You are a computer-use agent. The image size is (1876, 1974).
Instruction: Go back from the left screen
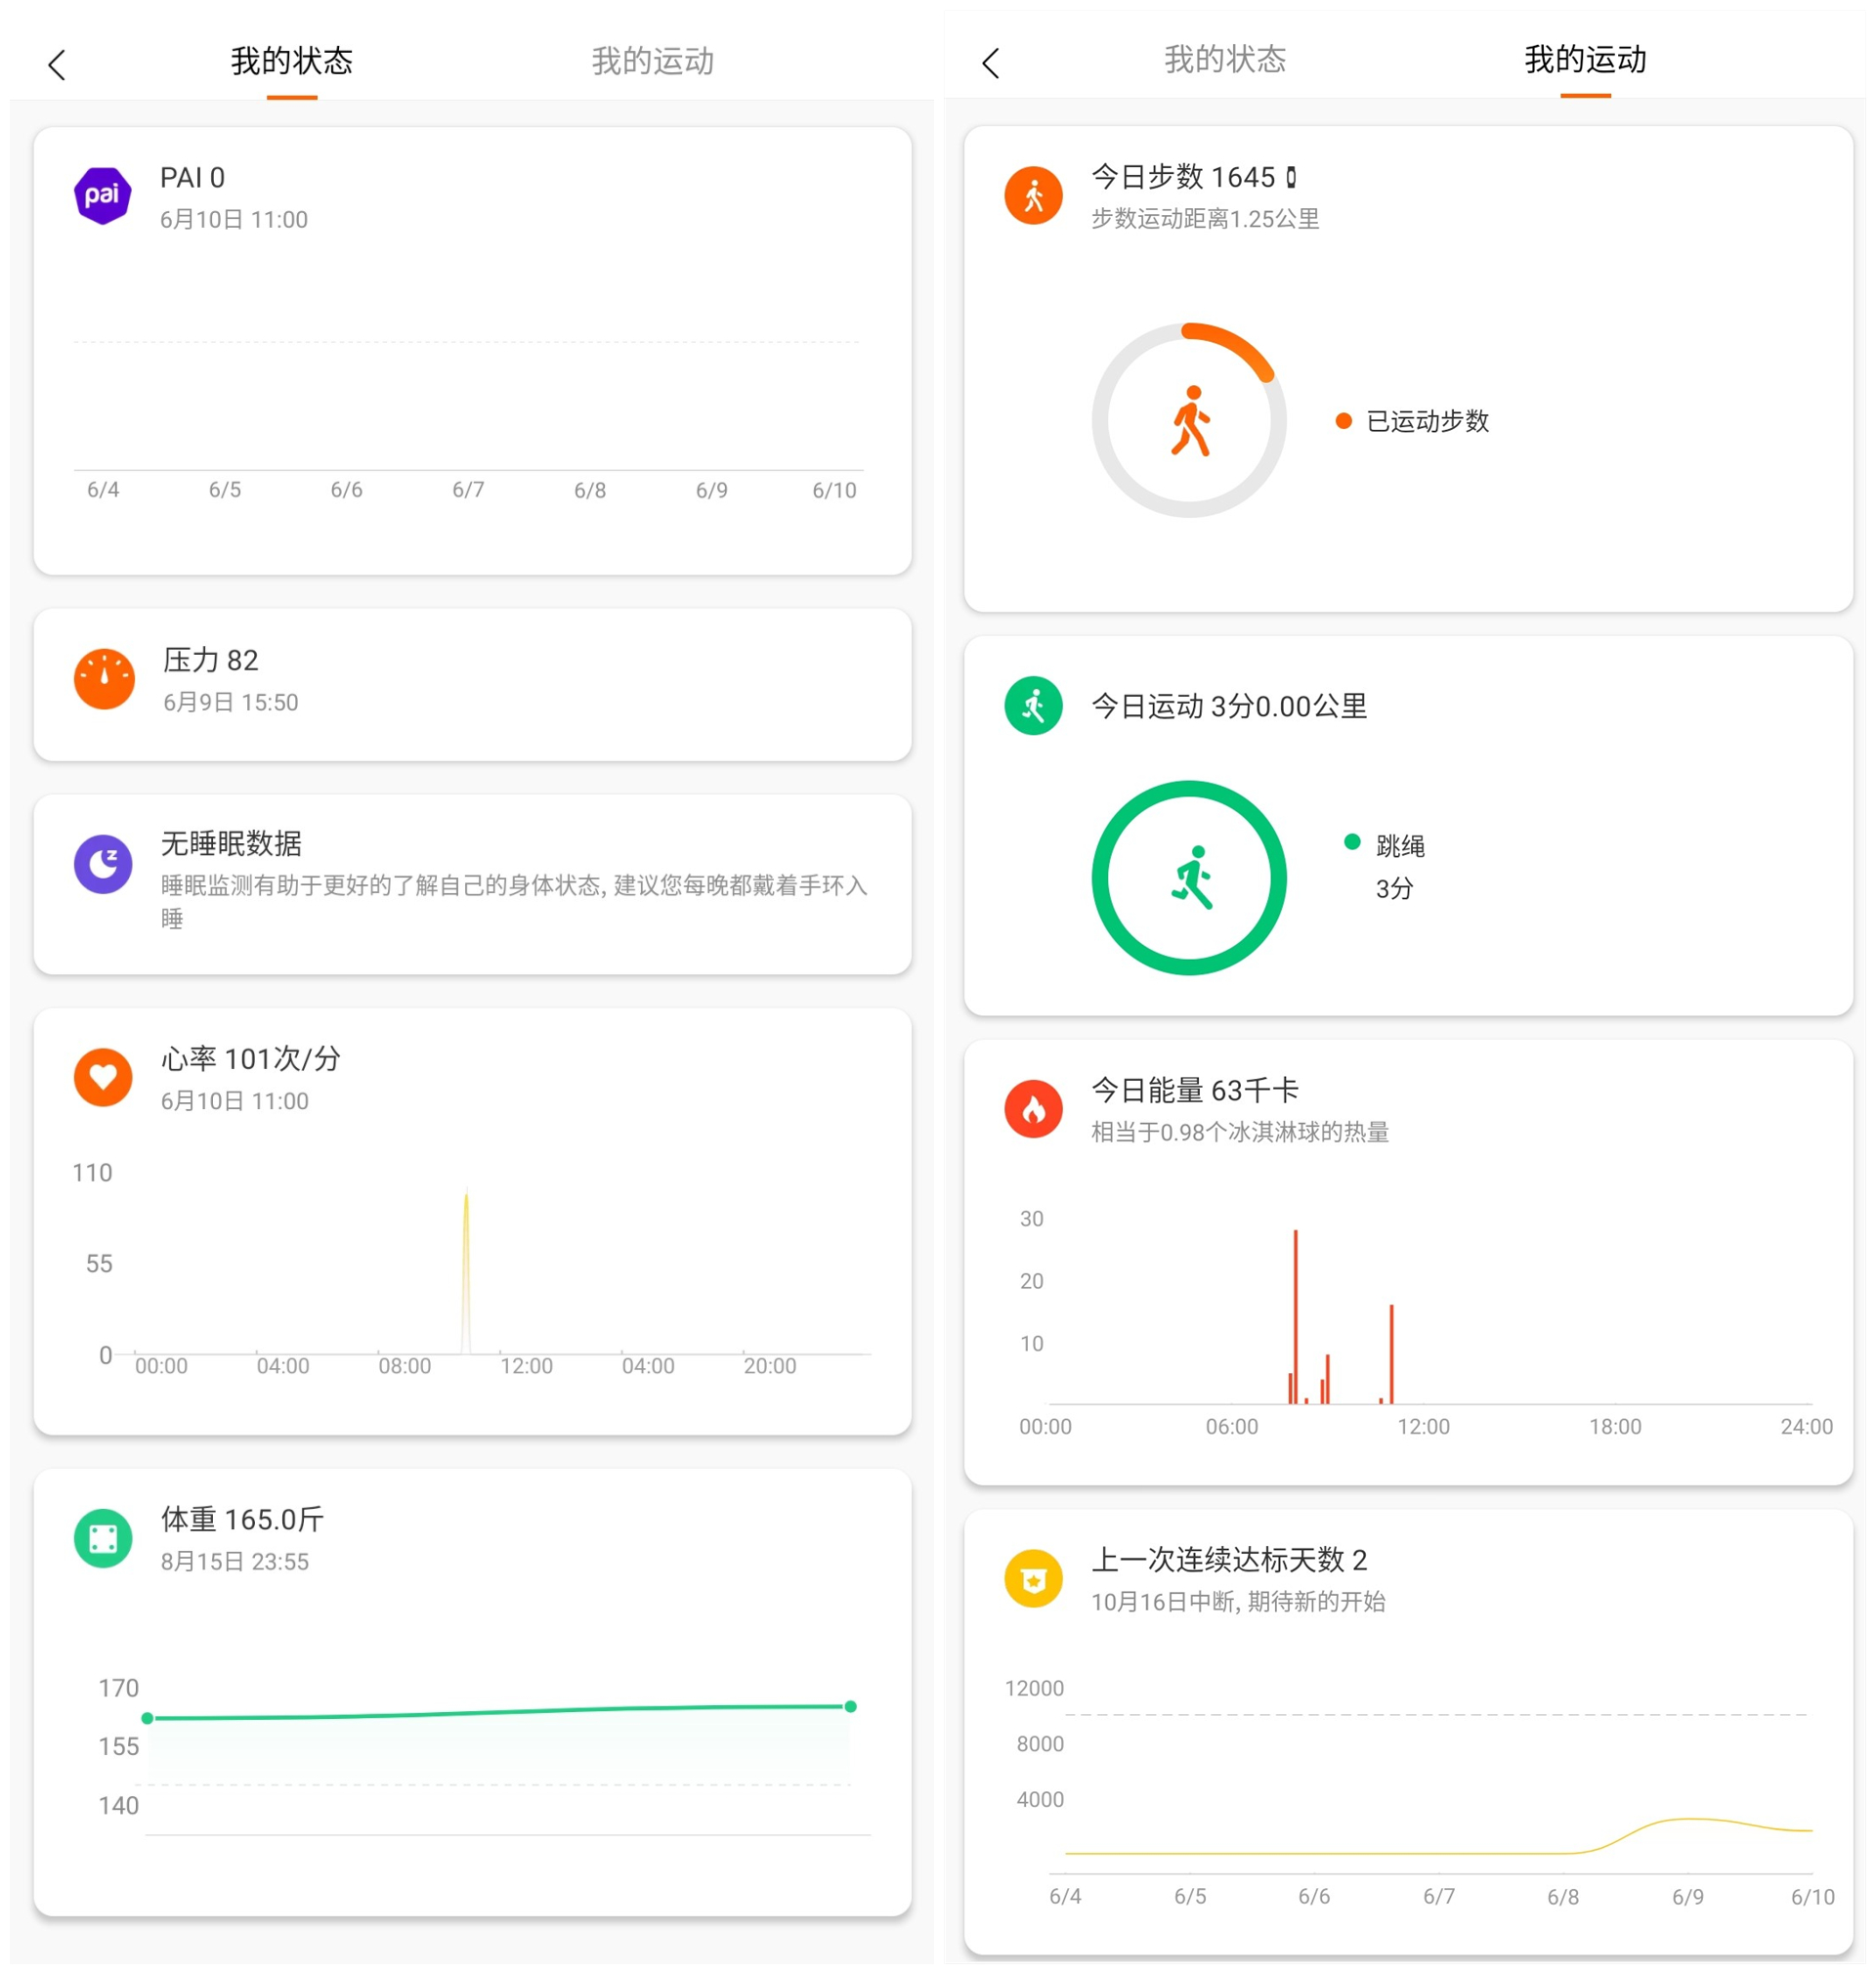tap(57, 65)
